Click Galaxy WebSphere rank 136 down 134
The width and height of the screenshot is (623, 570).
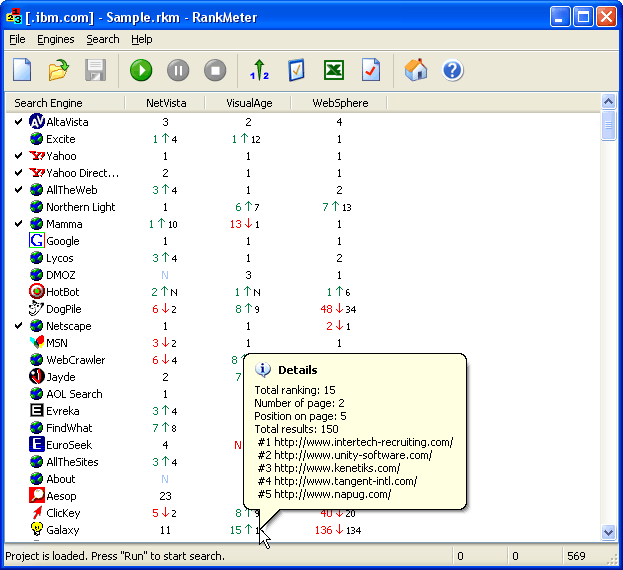(338, 530)
